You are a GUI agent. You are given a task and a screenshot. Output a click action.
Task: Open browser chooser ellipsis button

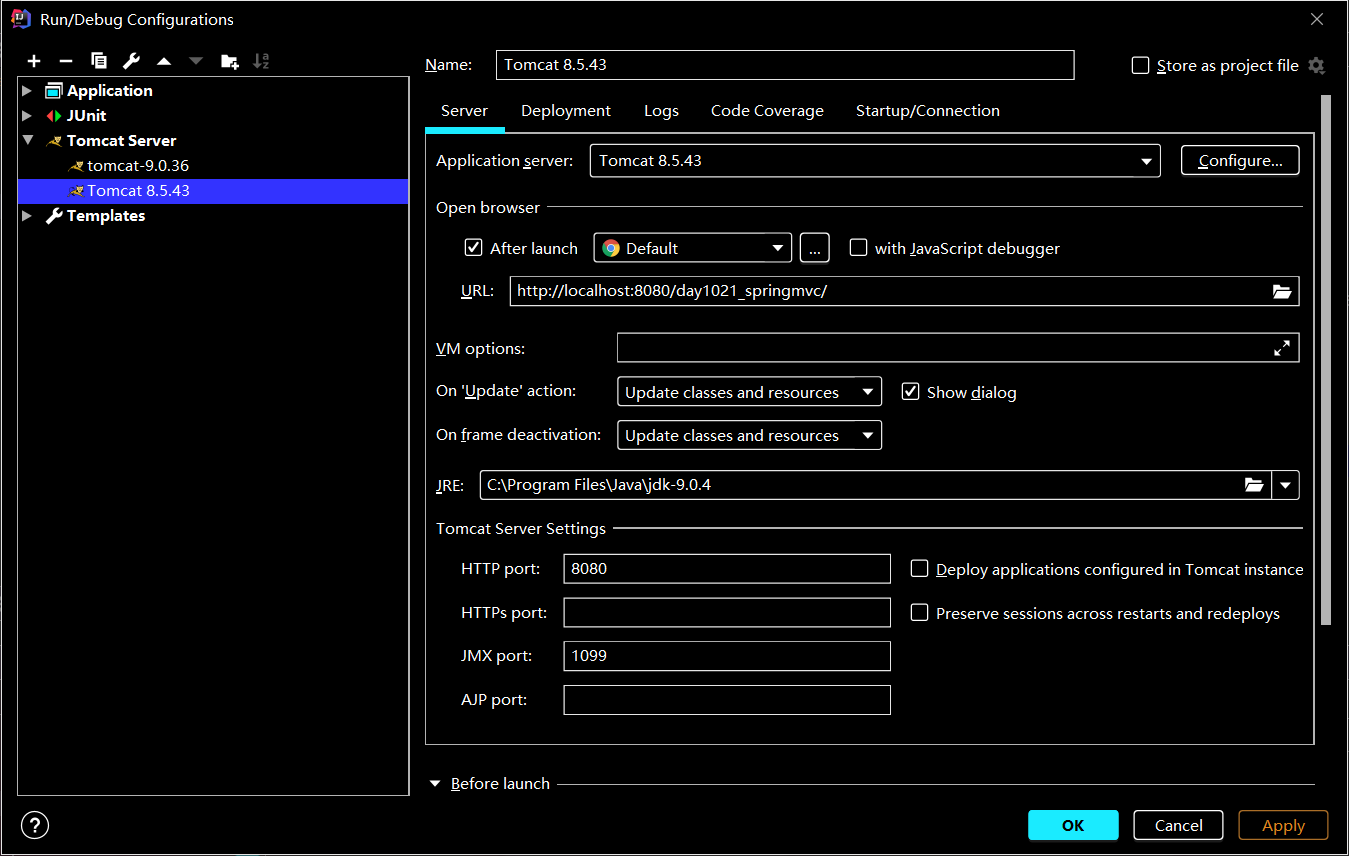[x=815, y=248]
